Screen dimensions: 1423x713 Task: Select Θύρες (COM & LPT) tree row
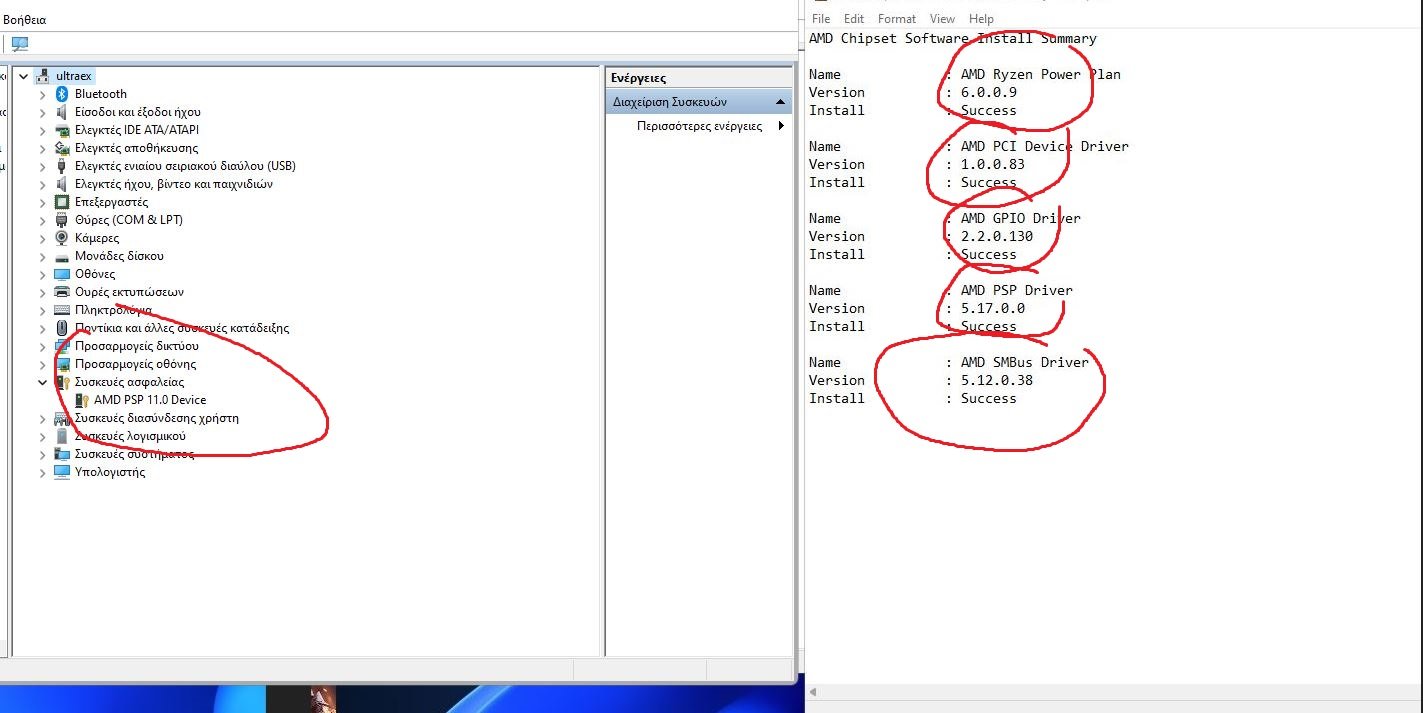[129, 220]
